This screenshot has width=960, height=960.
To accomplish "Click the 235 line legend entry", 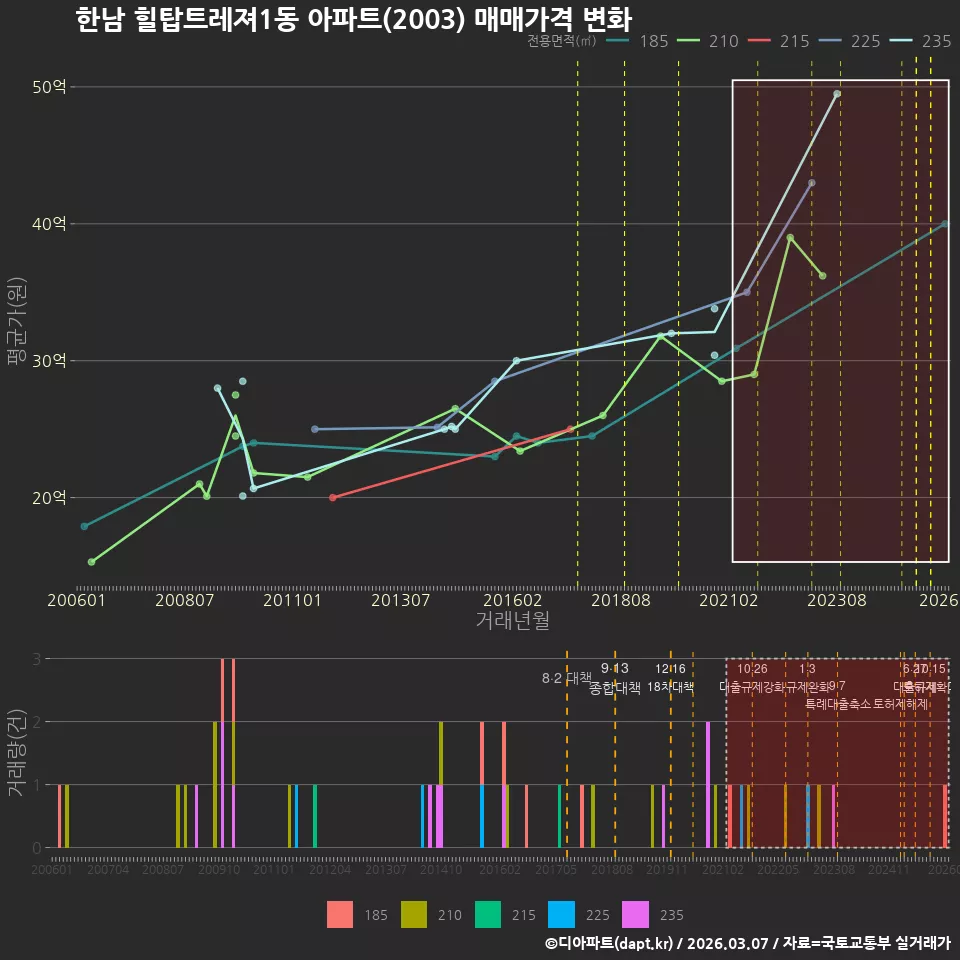I will click(x=921, y=41).
